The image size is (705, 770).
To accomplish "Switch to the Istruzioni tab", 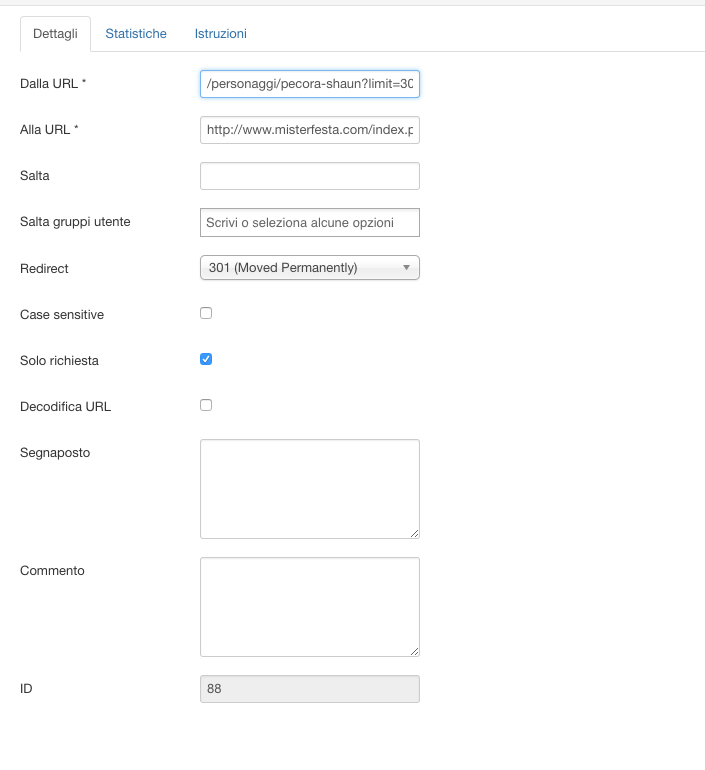I will point(220,33).
